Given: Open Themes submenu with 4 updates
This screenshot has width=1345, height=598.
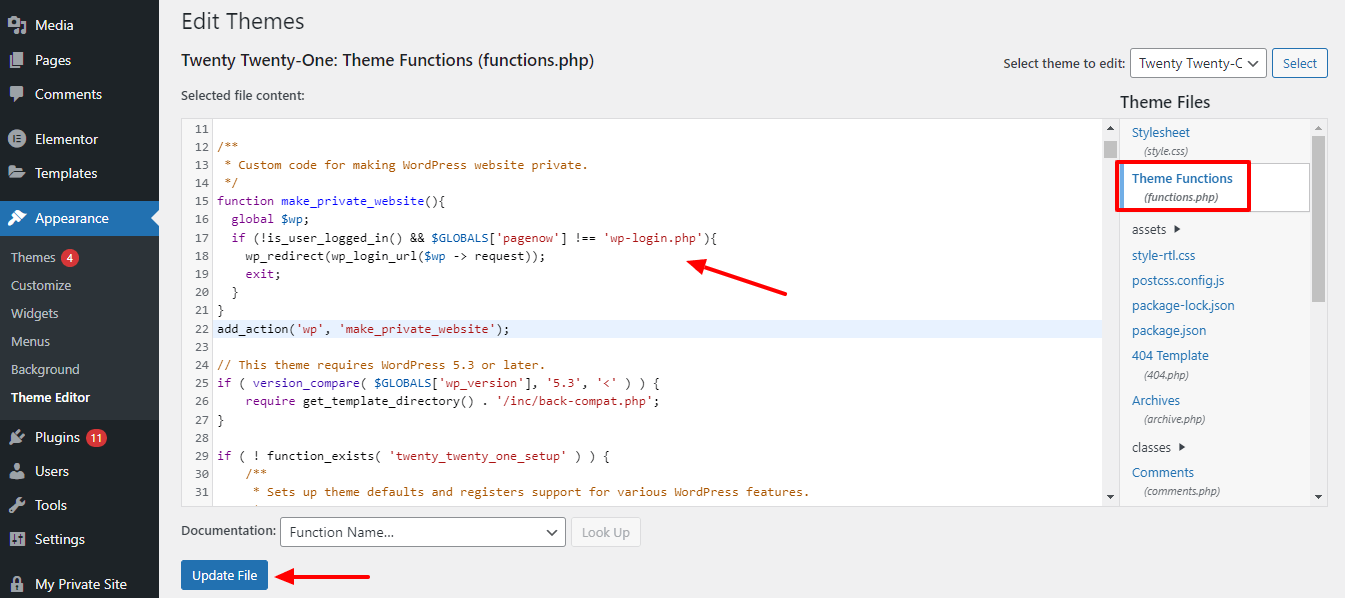Looking at the screenshot, I should point(44,257).
